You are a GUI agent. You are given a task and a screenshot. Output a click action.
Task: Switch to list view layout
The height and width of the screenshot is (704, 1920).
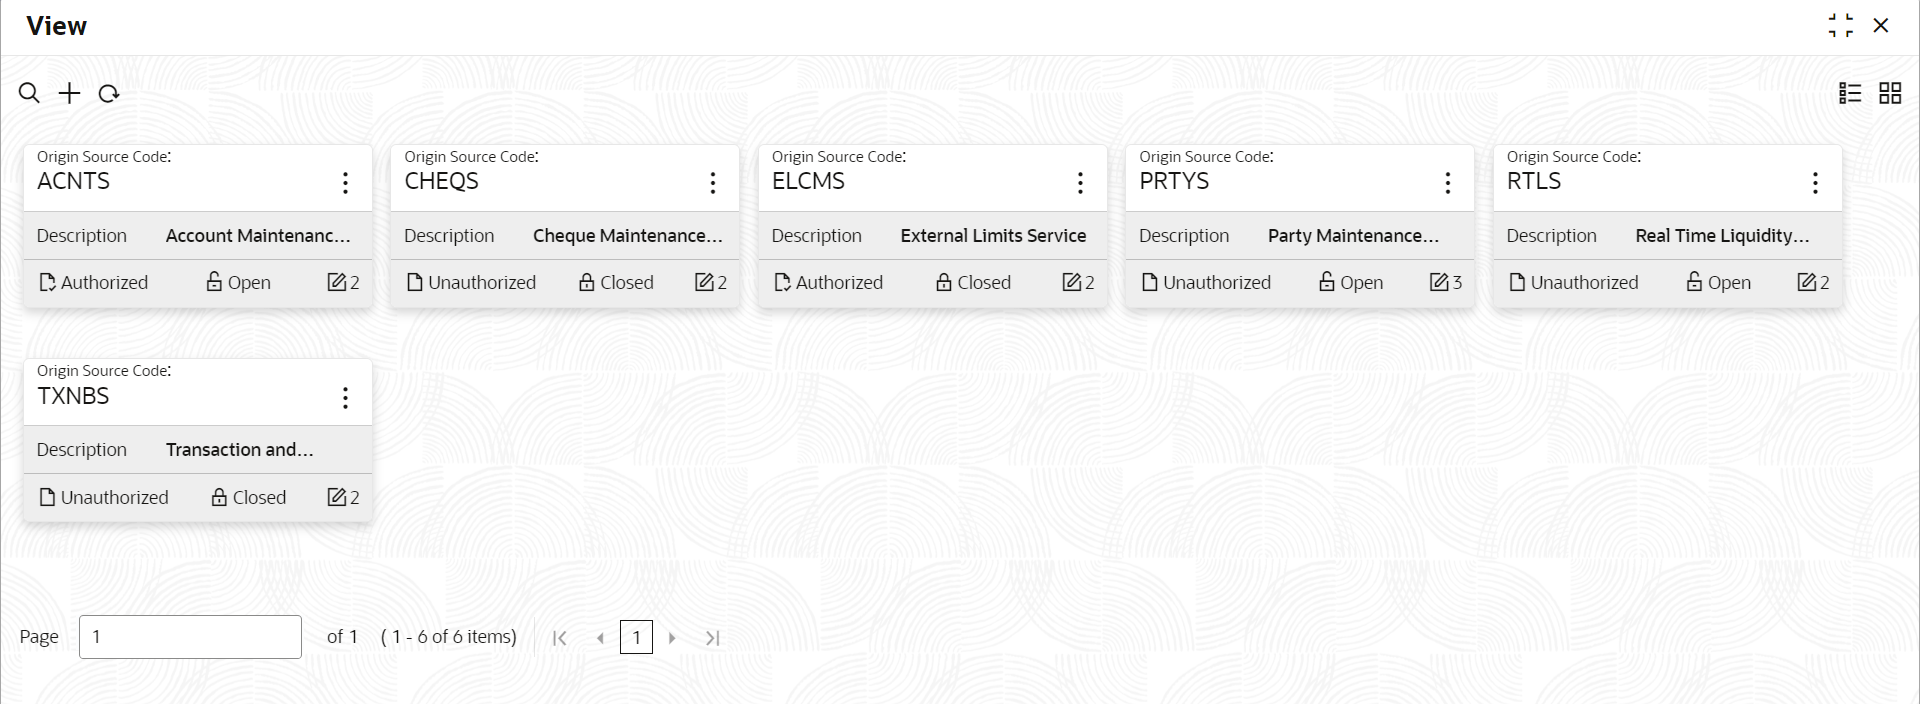[x=1850, y=93]
